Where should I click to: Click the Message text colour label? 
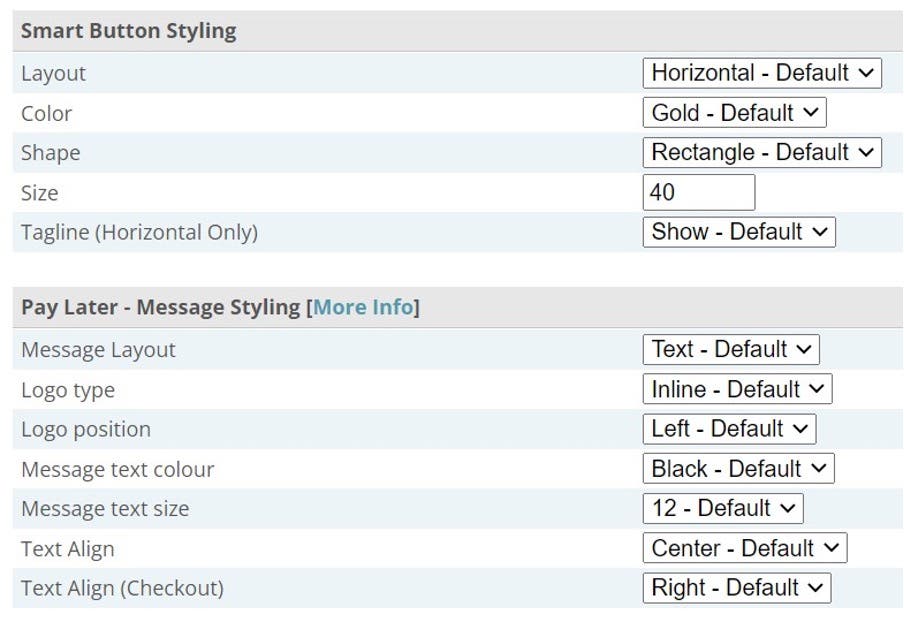click(118, 469)
